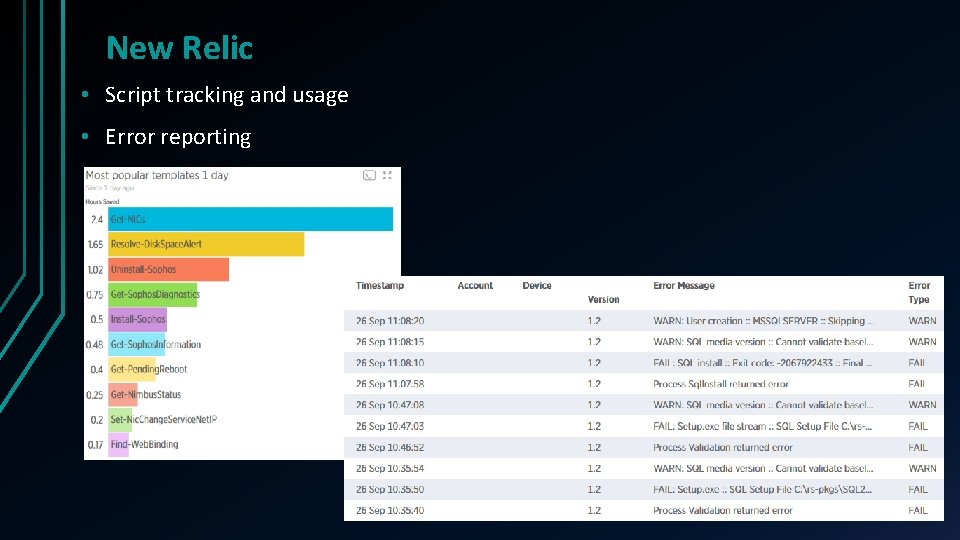Image resolution: width=960 pixels, height=540 pixels.
Task: Click the WARN error type in the 11:08:20 row
Action: pos(922,321)
